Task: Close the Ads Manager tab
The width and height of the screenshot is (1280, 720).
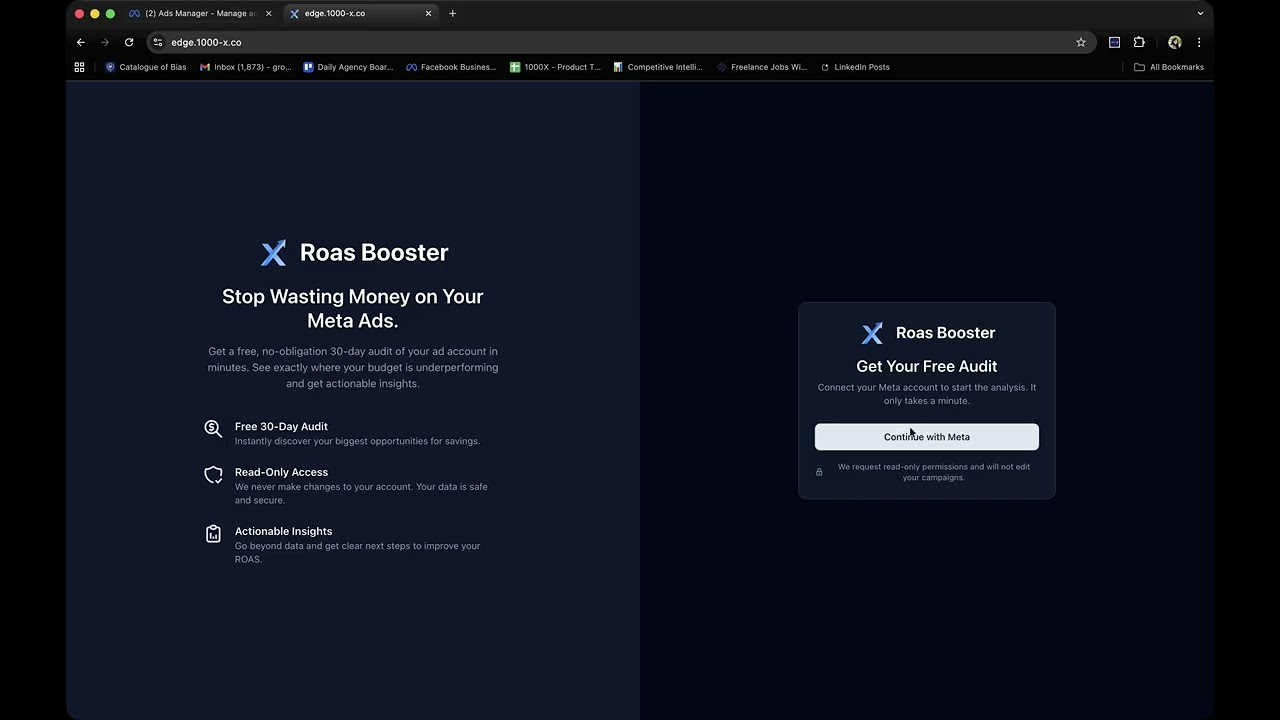Action: click(268, 14)
